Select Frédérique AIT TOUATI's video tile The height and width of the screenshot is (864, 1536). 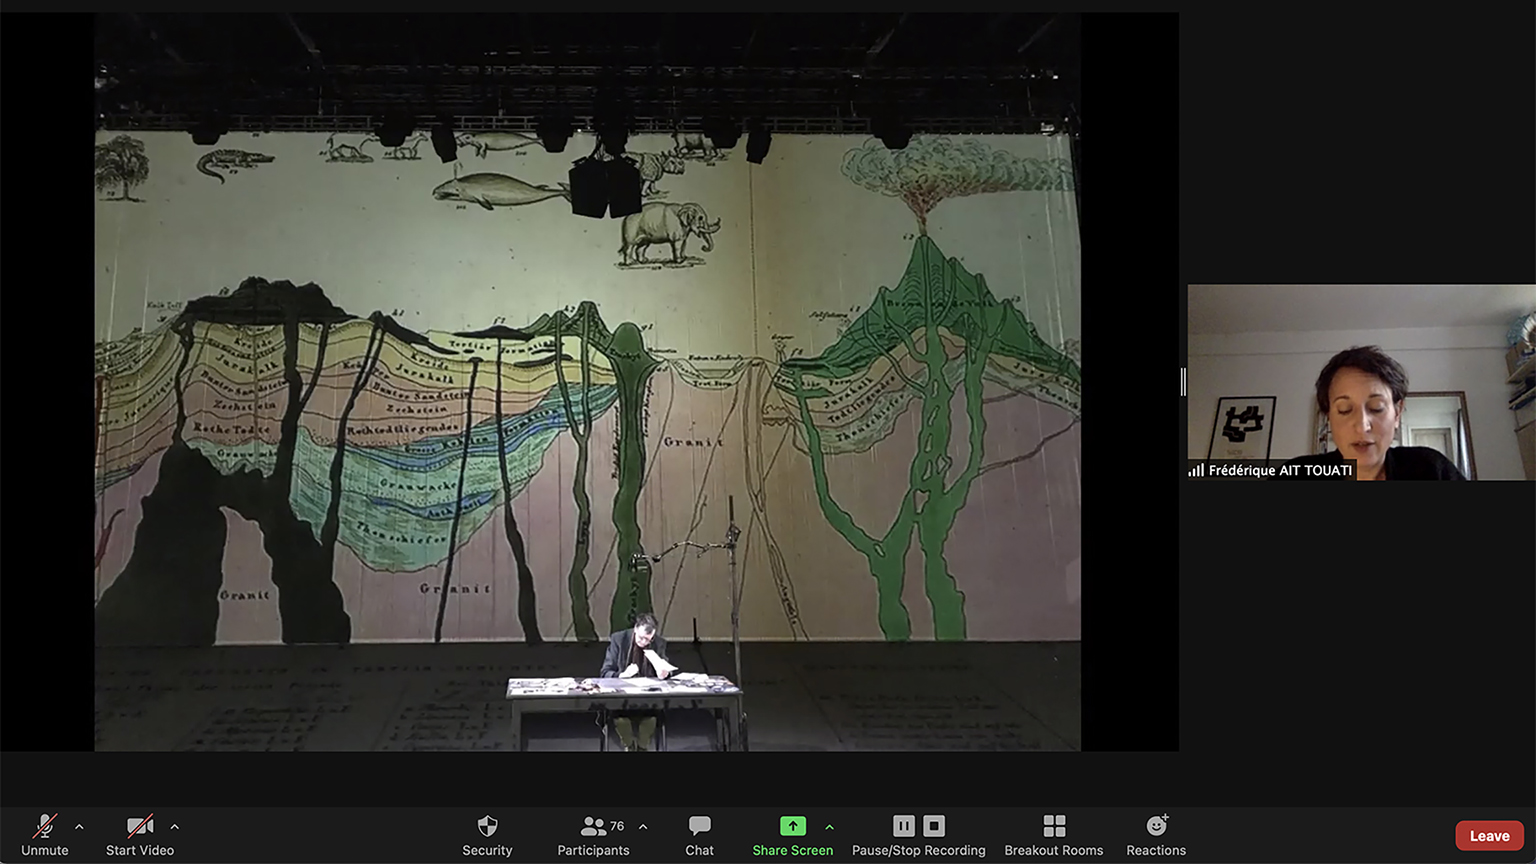coord(1361,382)
